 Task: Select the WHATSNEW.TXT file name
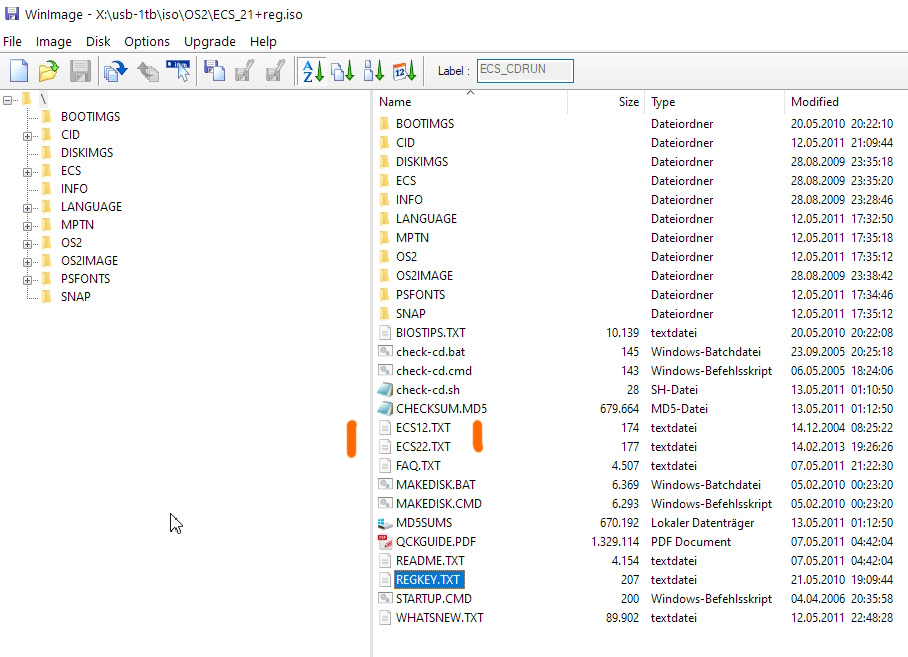pyautogui.click(x=440, y=618)
